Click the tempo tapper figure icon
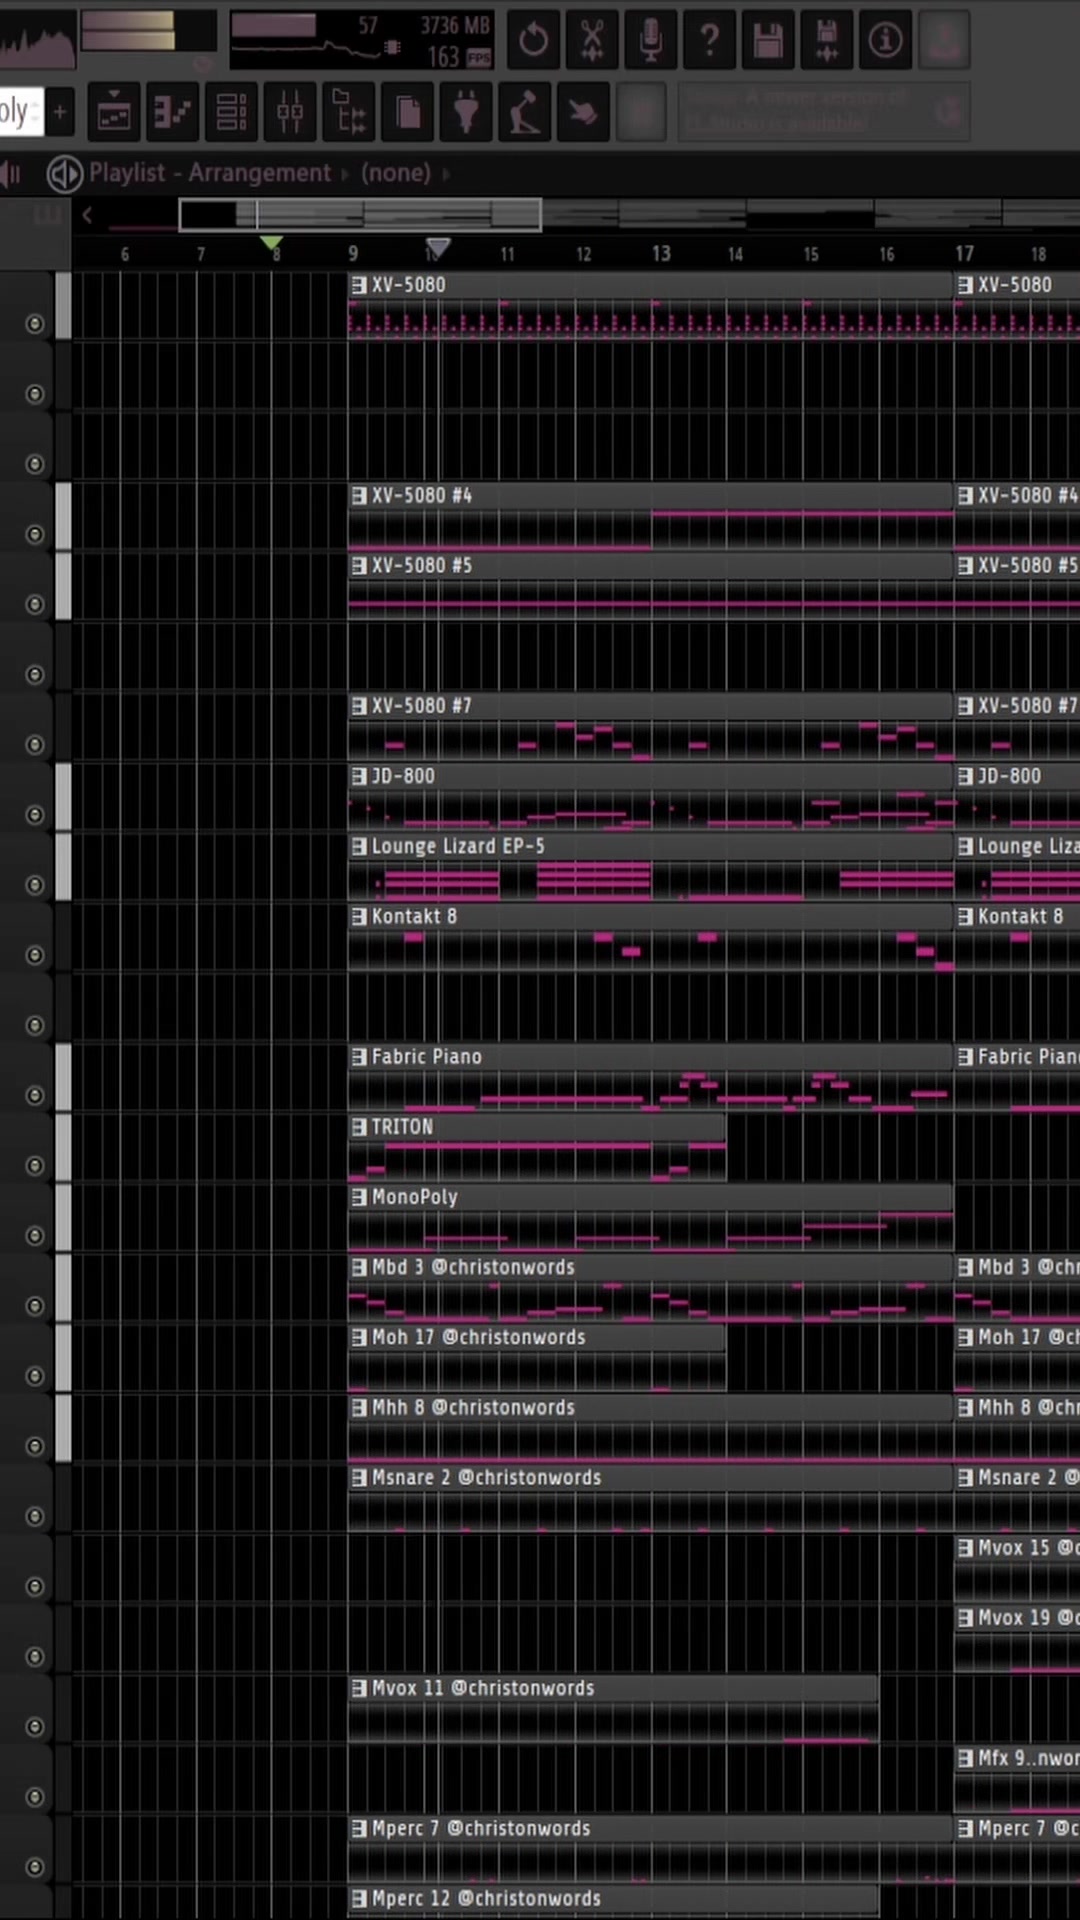 524,112
